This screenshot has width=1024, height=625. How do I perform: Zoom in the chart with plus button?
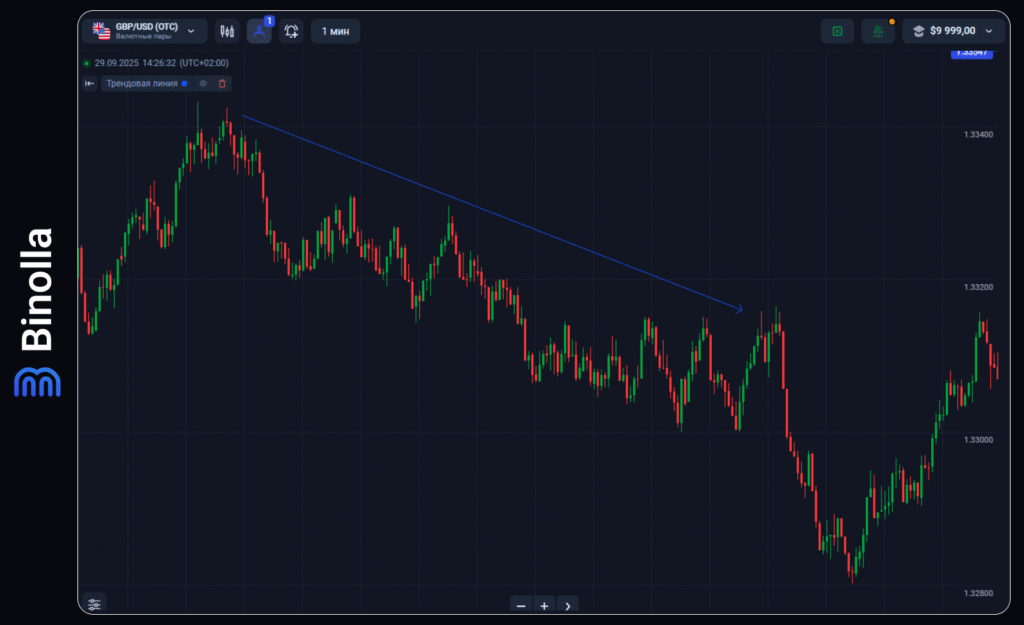point(544,605)
